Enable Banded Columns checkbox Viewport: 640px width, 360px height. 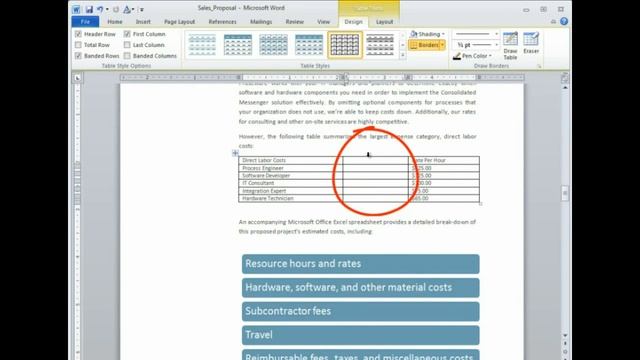(127, 56)
